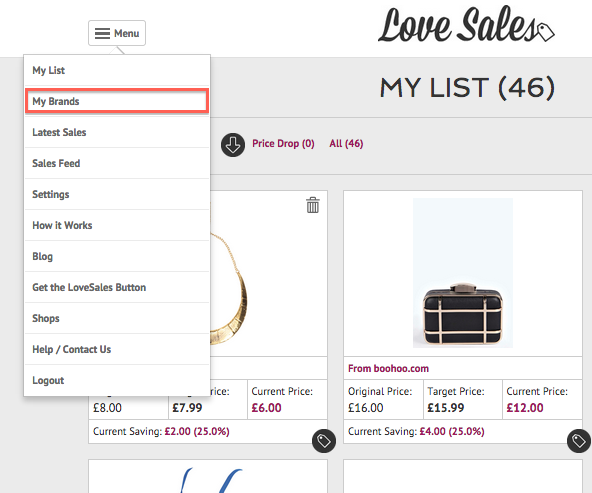
Task: Select My List in the menu
Action: tap(117, 70)
